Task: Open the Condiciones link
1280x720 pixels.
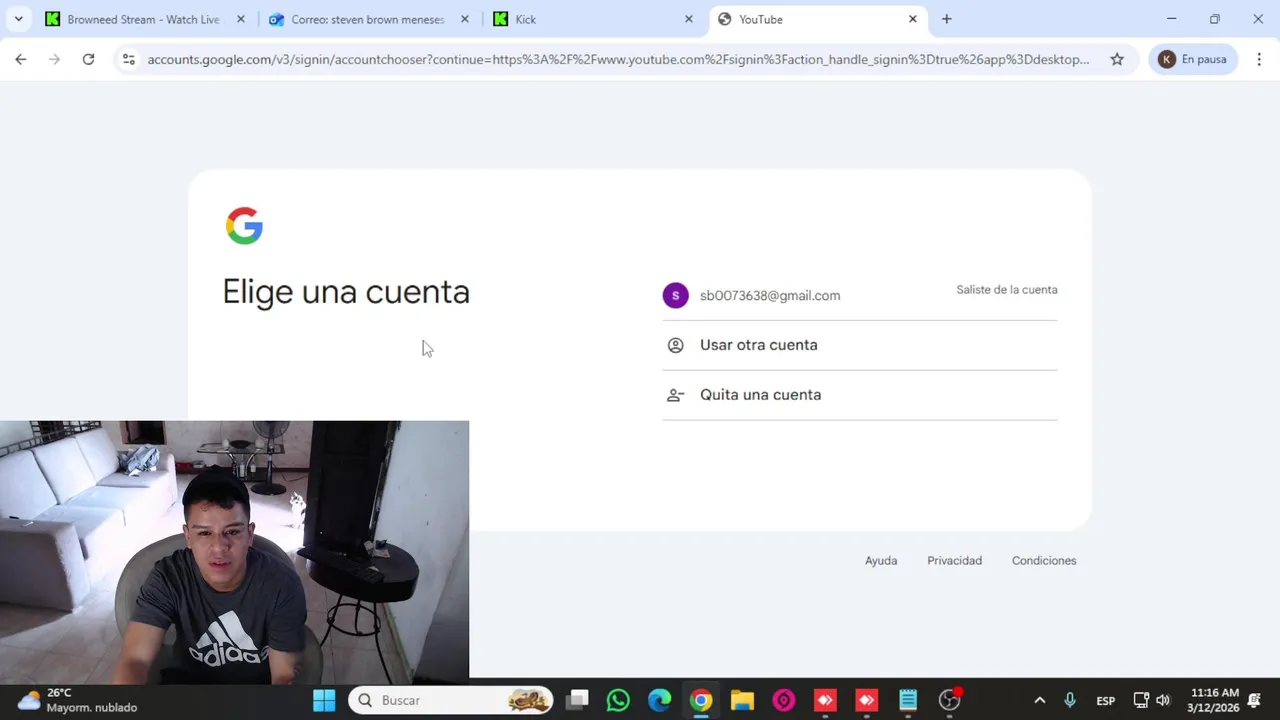Action: click(x=1044, y=561)
